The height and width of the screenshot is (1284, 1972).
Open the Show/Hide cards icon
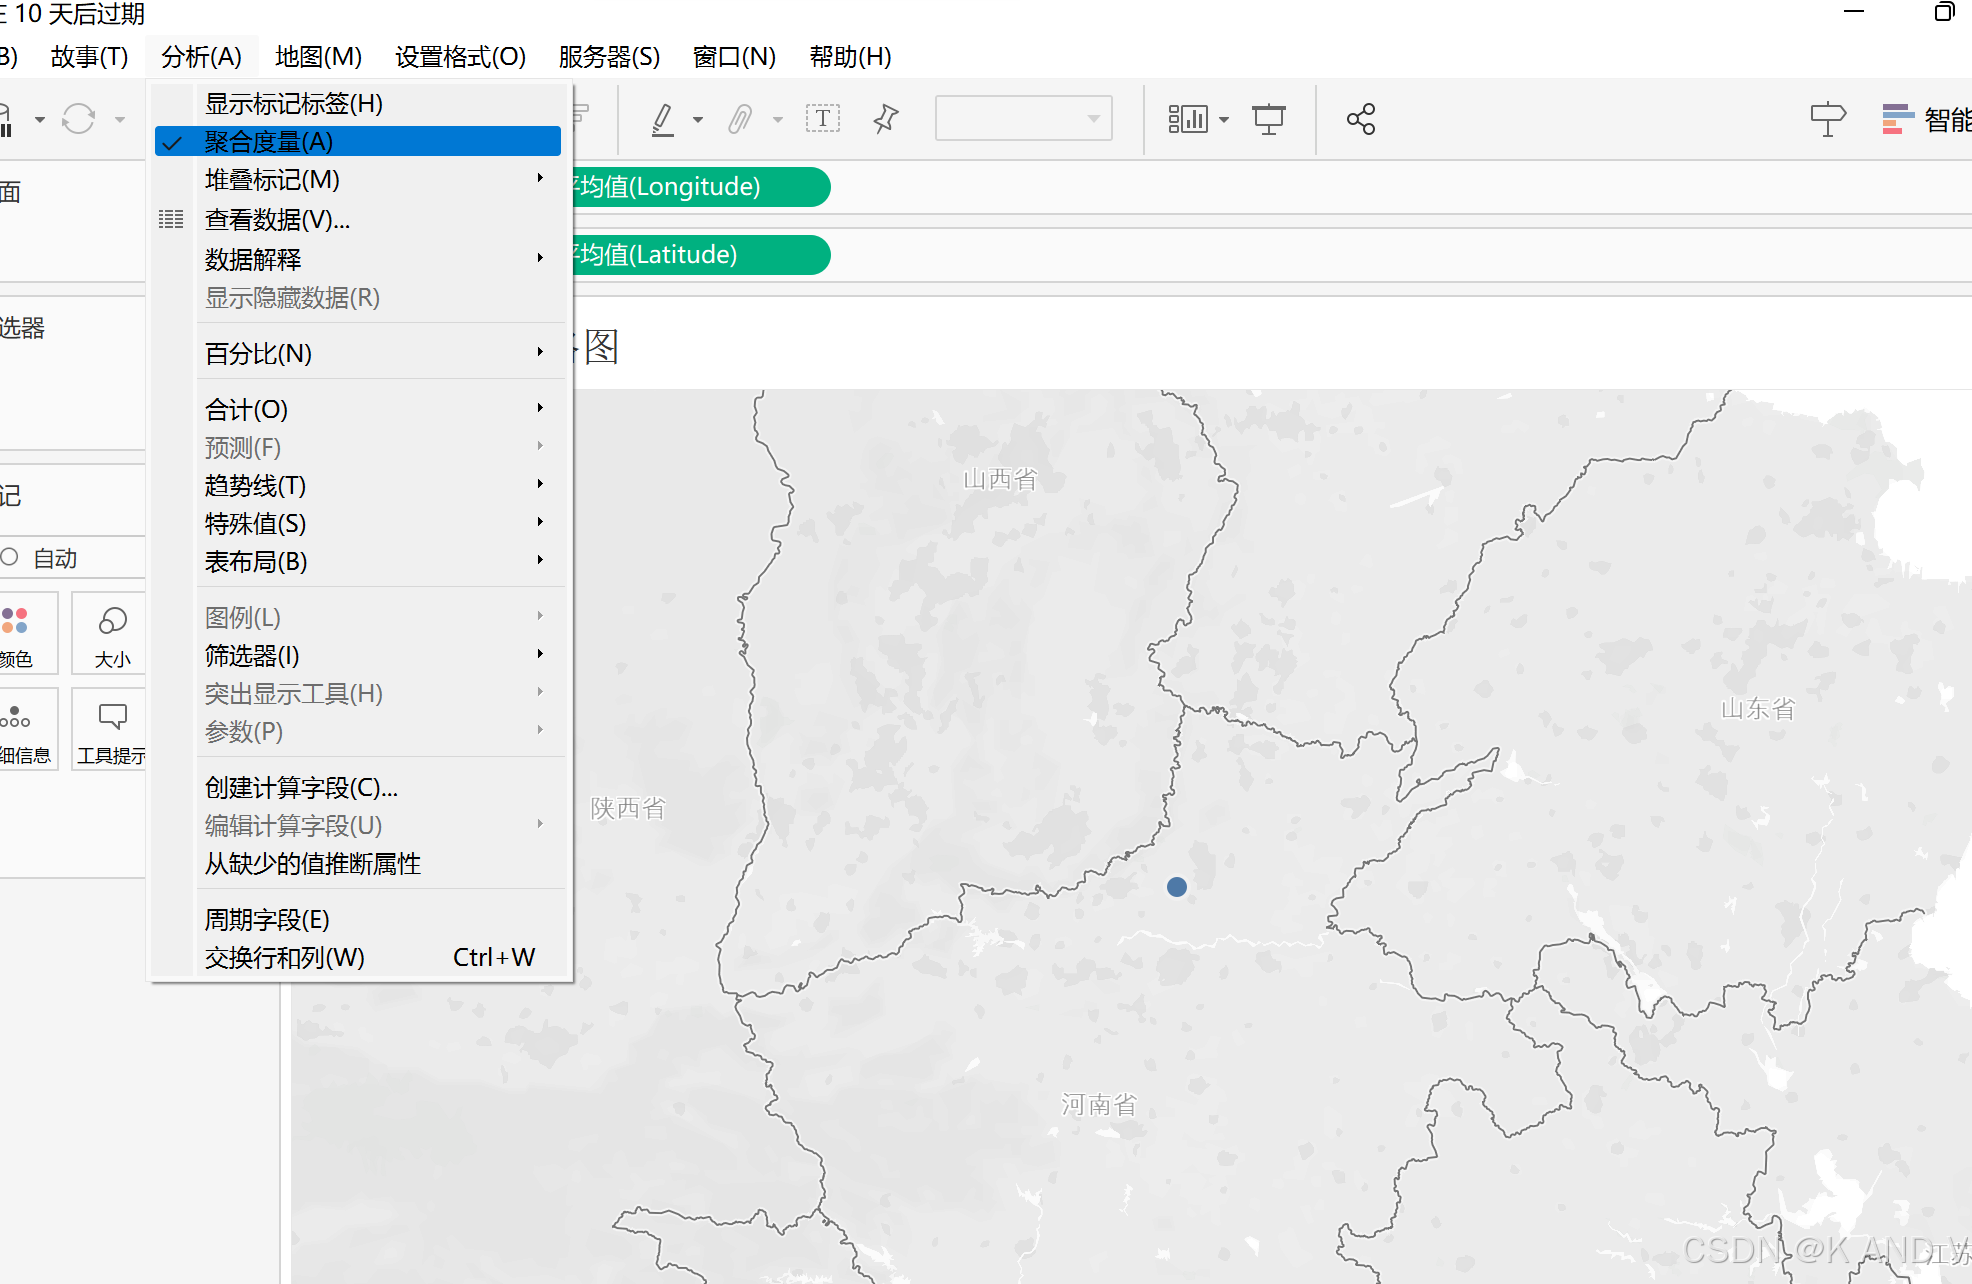(1187, 119)
